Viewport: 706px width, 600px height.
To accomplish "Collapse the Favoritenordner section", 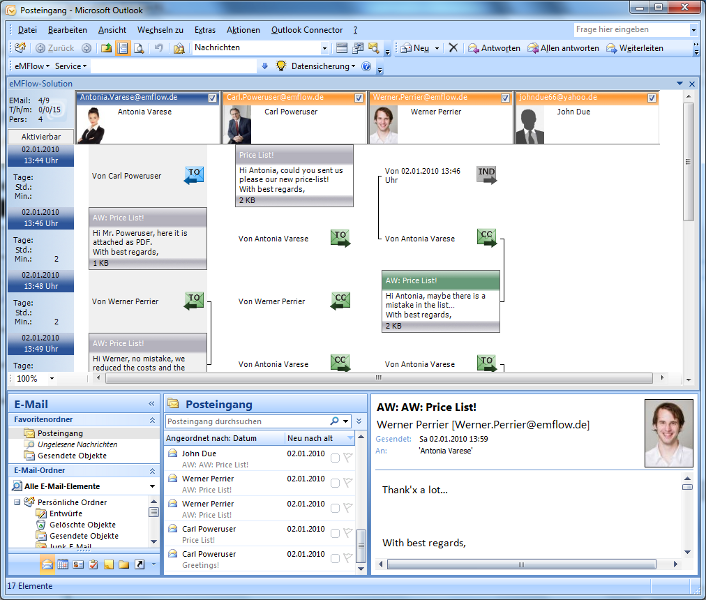I will tap(152, 420).
